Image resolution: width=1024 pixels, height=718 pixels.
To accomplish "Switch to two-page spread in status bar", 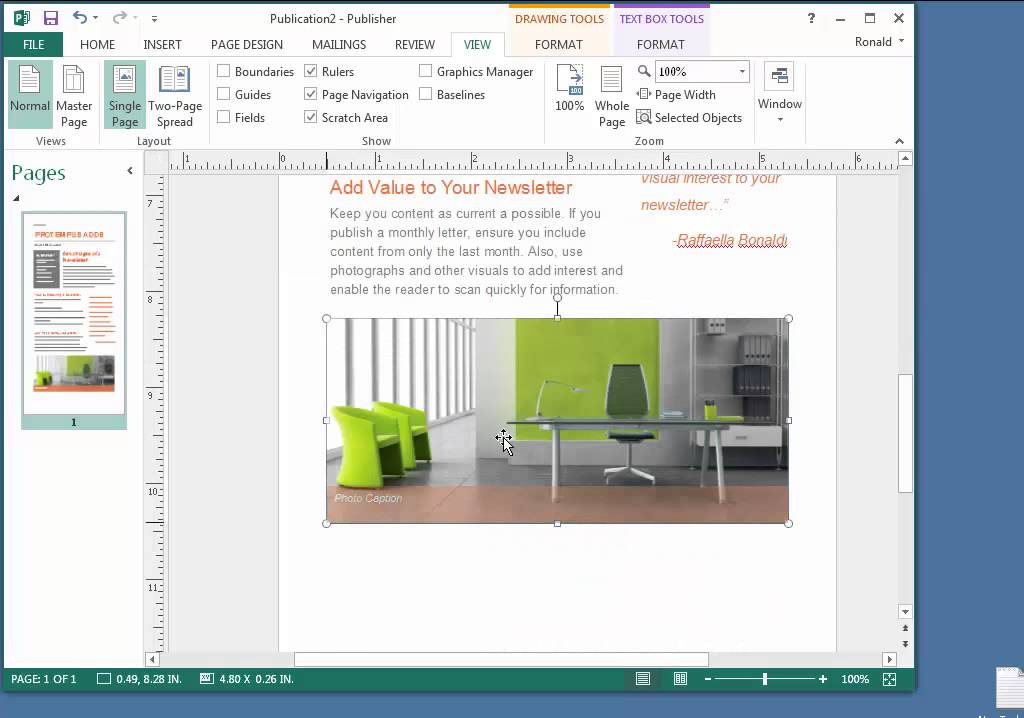I will coord(680,679).
